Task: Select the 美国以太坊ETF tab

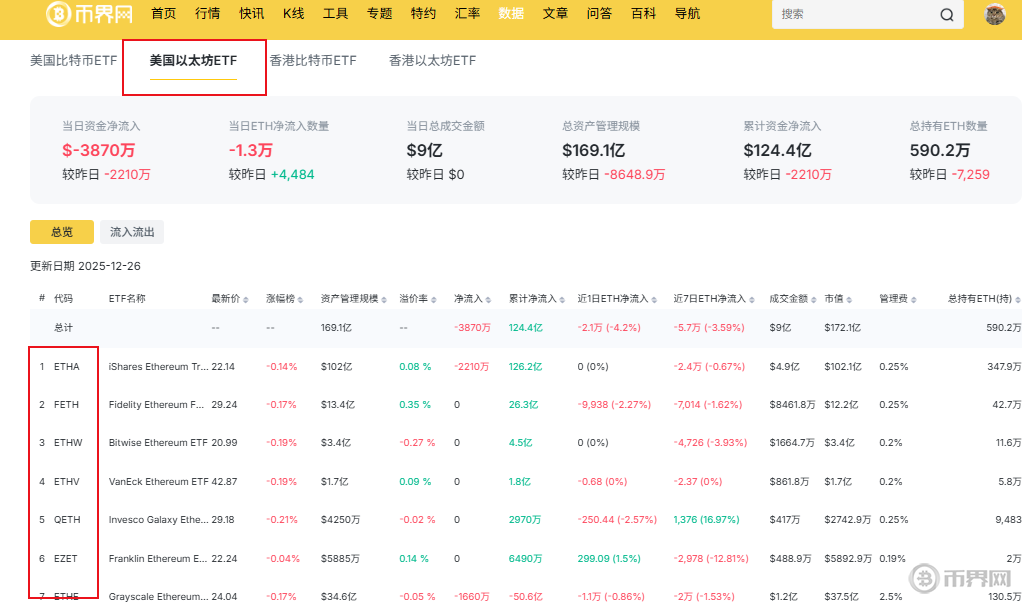Action: tap(194, 61)
